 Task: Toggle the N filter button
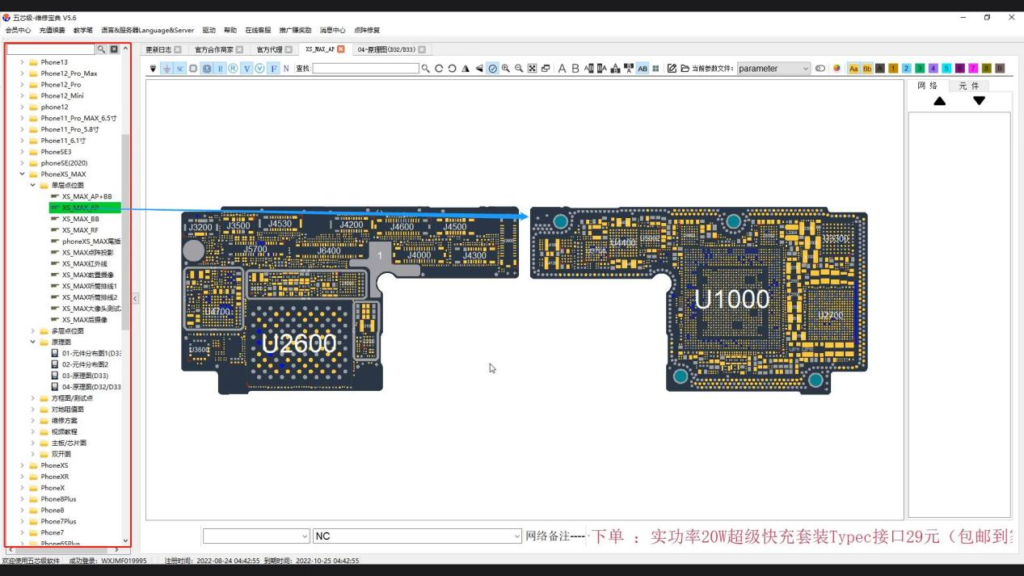point(286,69)
